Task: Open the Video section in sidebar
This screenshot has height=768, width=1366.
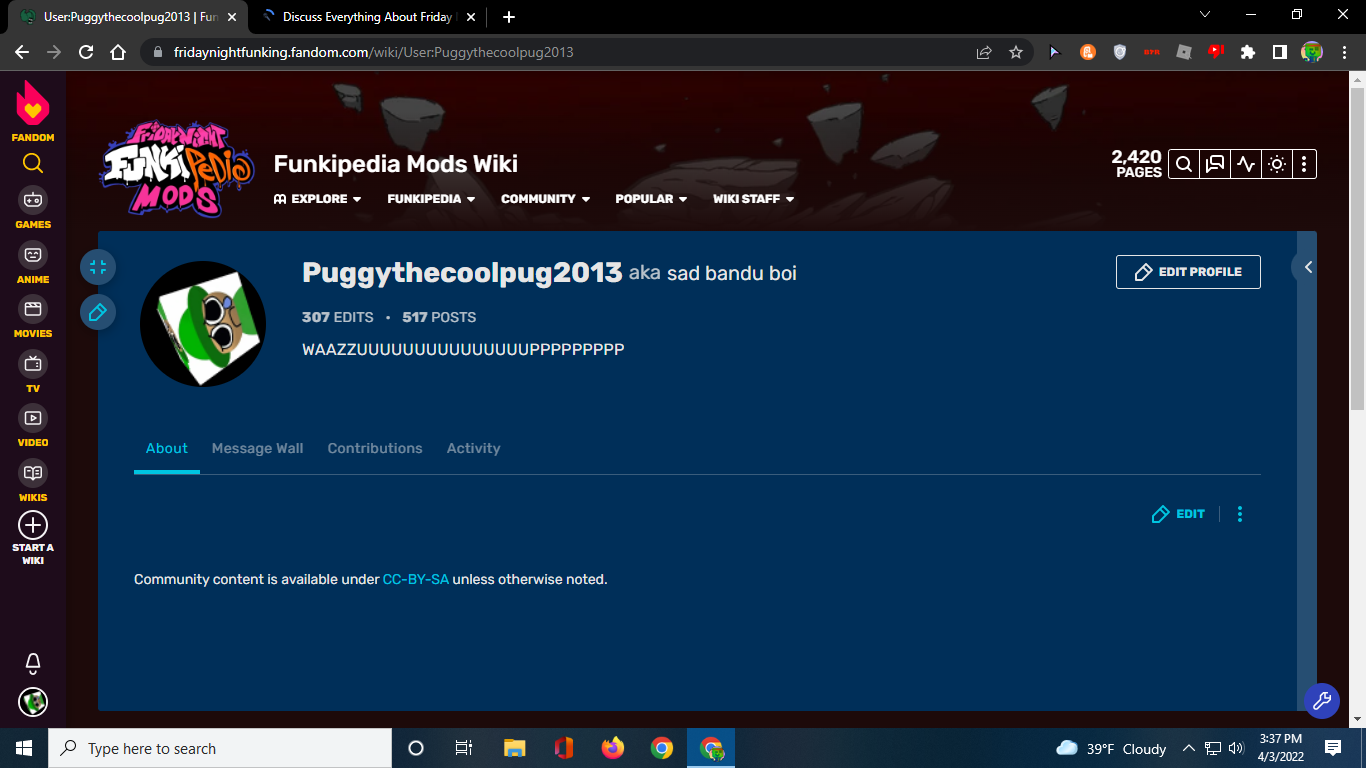Action: 33,425
